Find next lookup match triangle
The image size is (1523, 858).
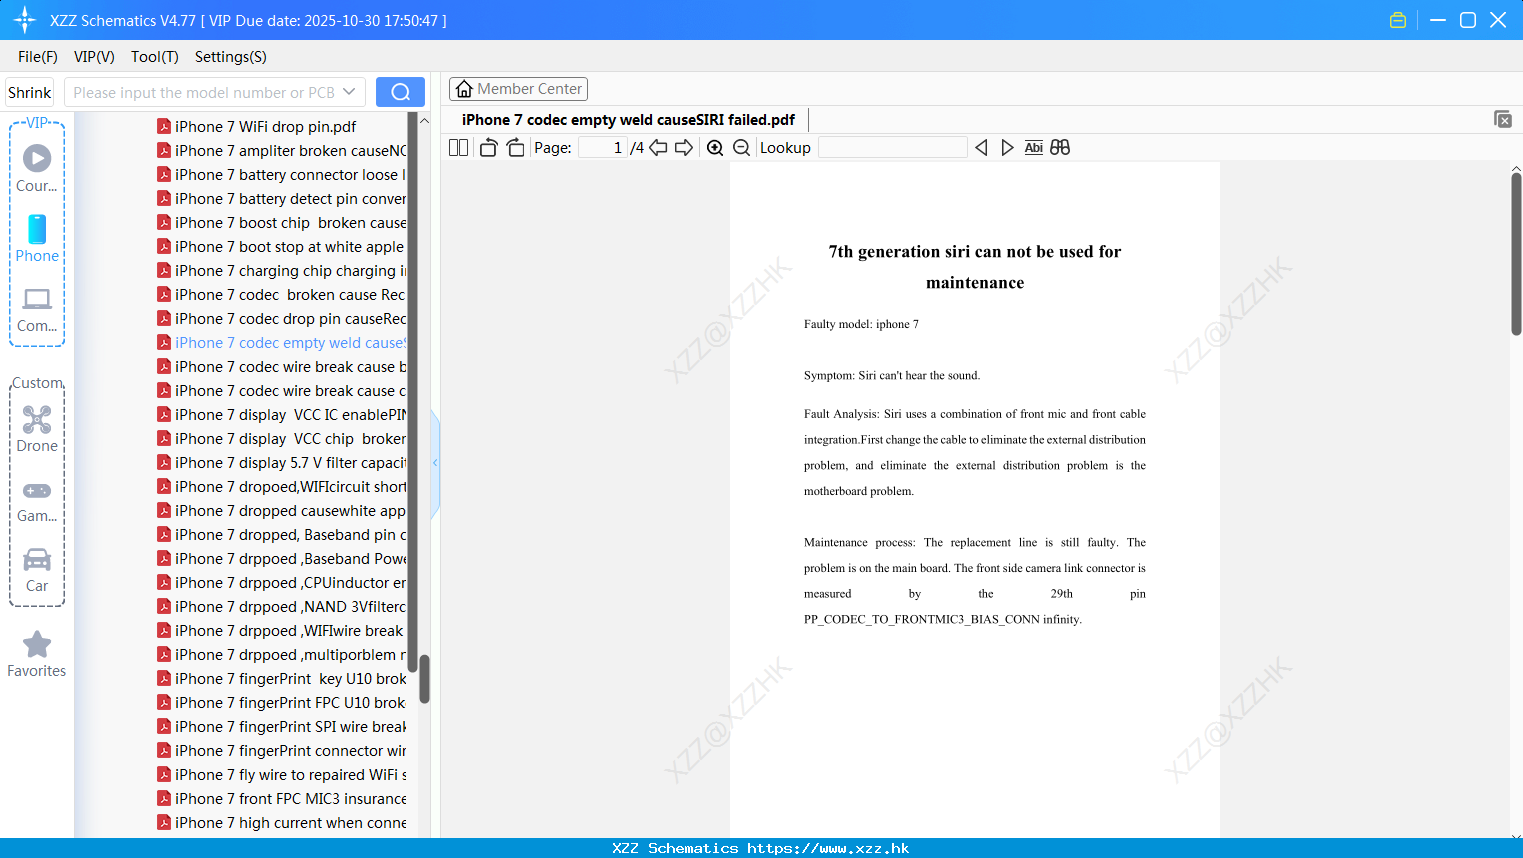1007,148
